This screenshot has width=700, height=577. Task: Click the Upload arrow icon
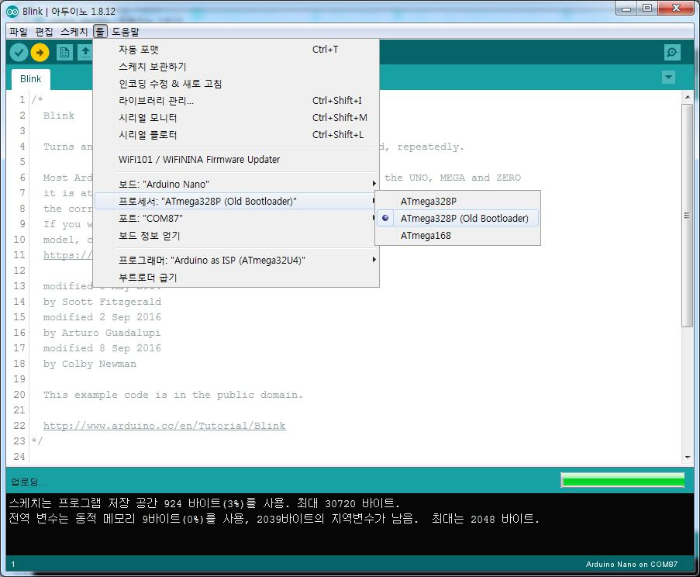(x=40, y=53)
